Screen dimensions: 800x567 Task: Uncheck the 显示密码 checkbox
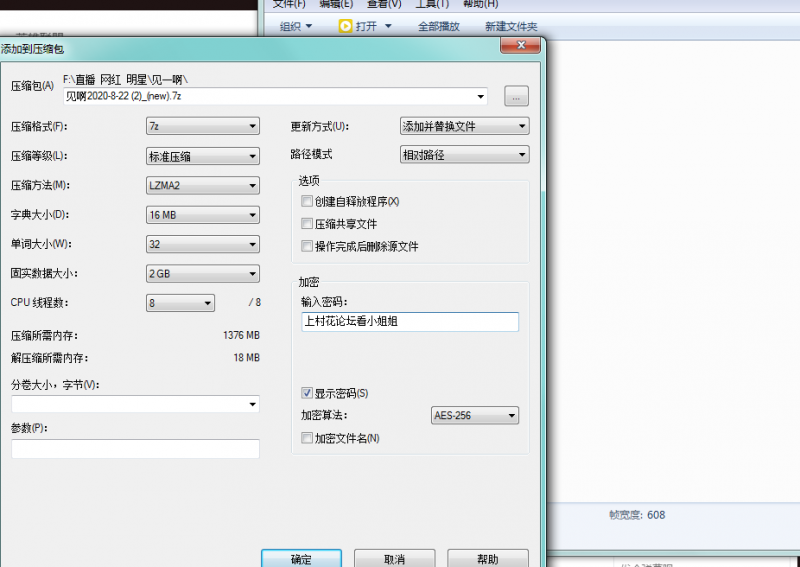pos(307,393)
